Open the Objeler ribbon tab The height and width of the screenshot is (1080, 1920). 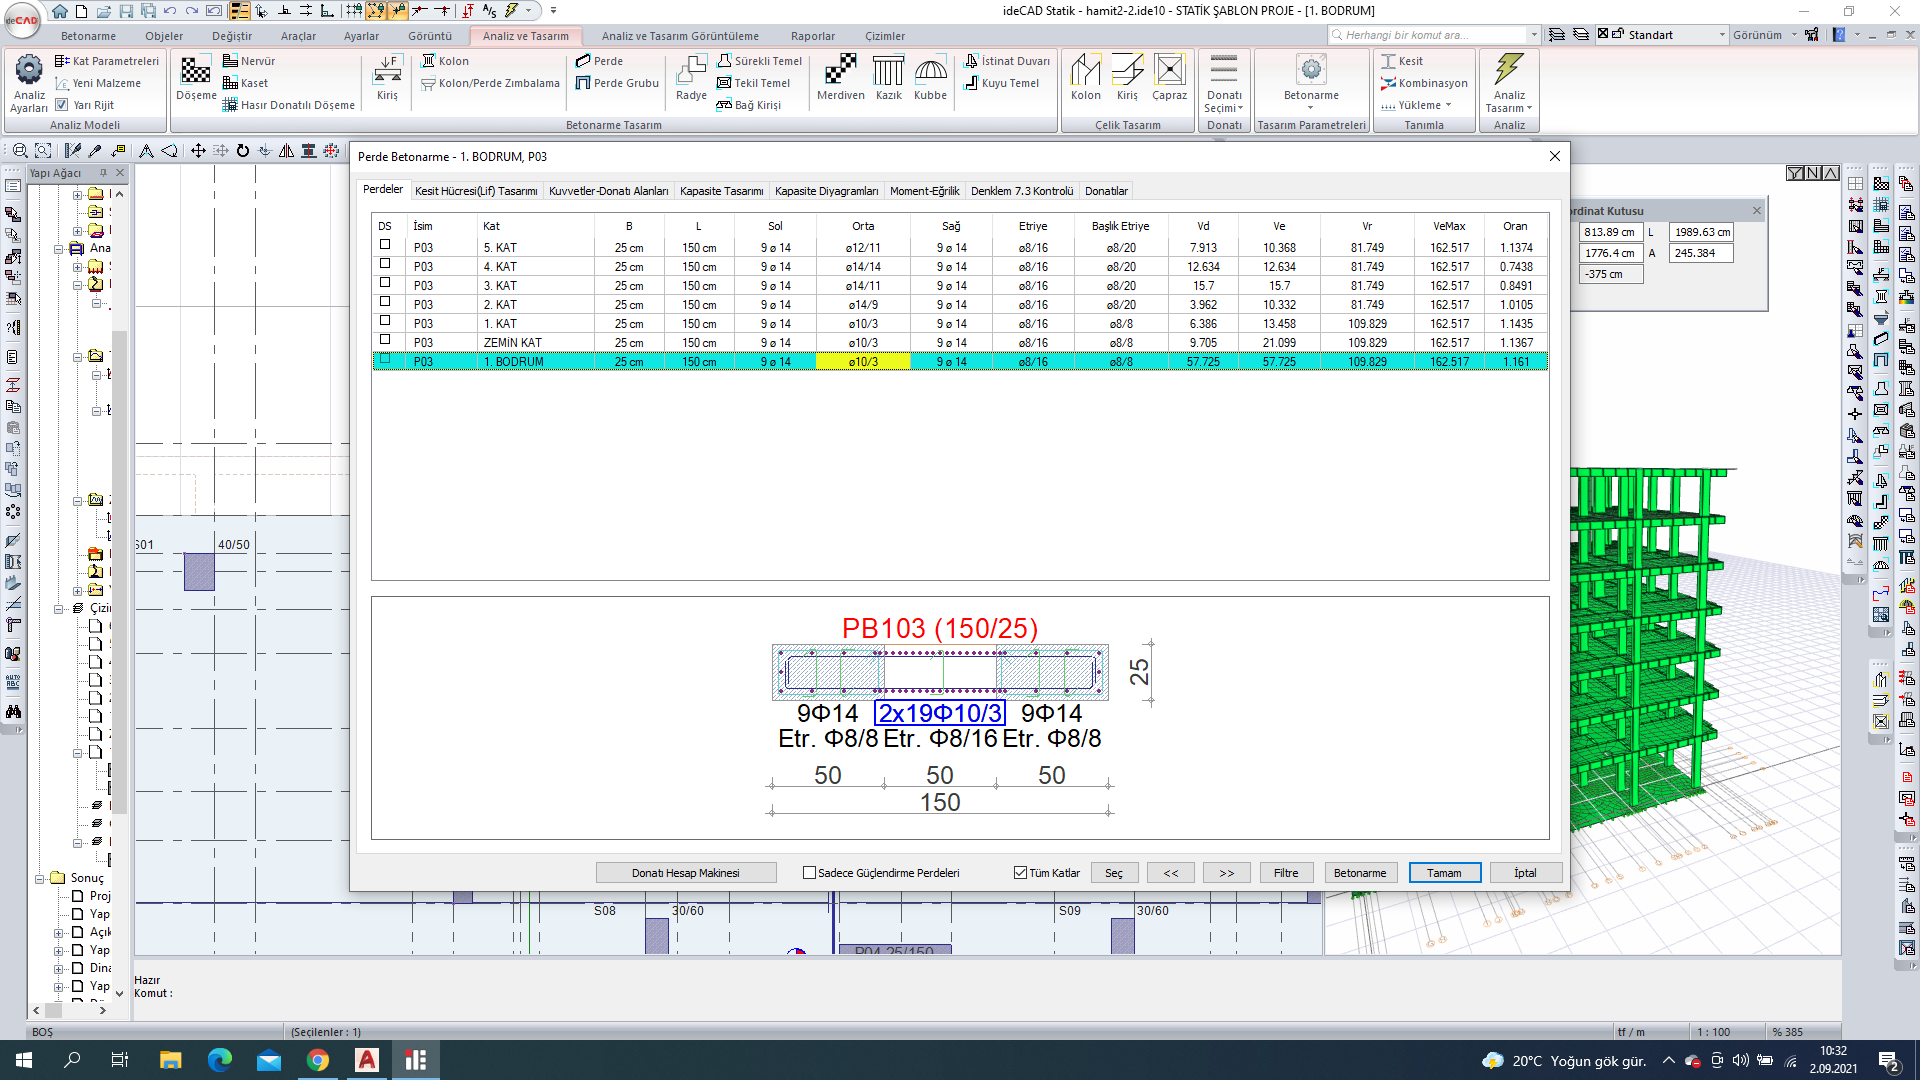pyautogui.click(x=164, y=36)
